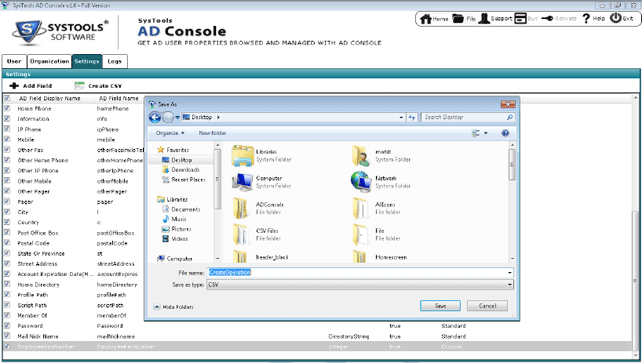Switch to the Settings tab
The width and height of the screenshot is (642, 363).
(x=87, y=61)
